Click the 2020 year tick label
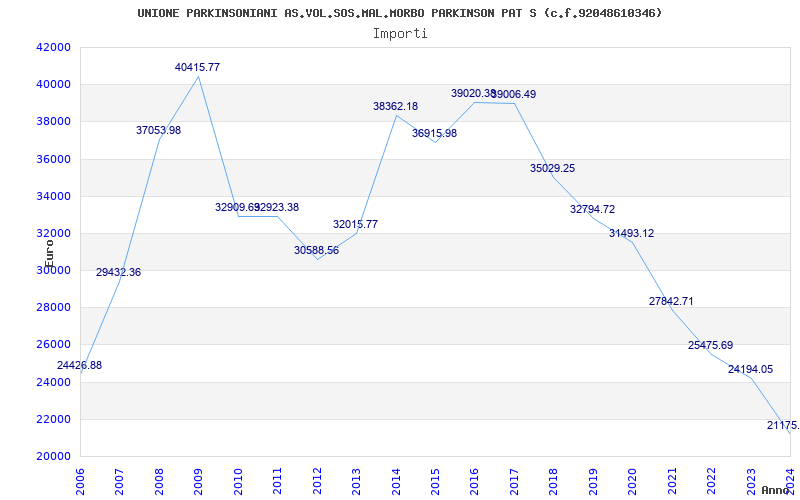The height and width of the screenshot is (500, 800). [x=633, y=481]
